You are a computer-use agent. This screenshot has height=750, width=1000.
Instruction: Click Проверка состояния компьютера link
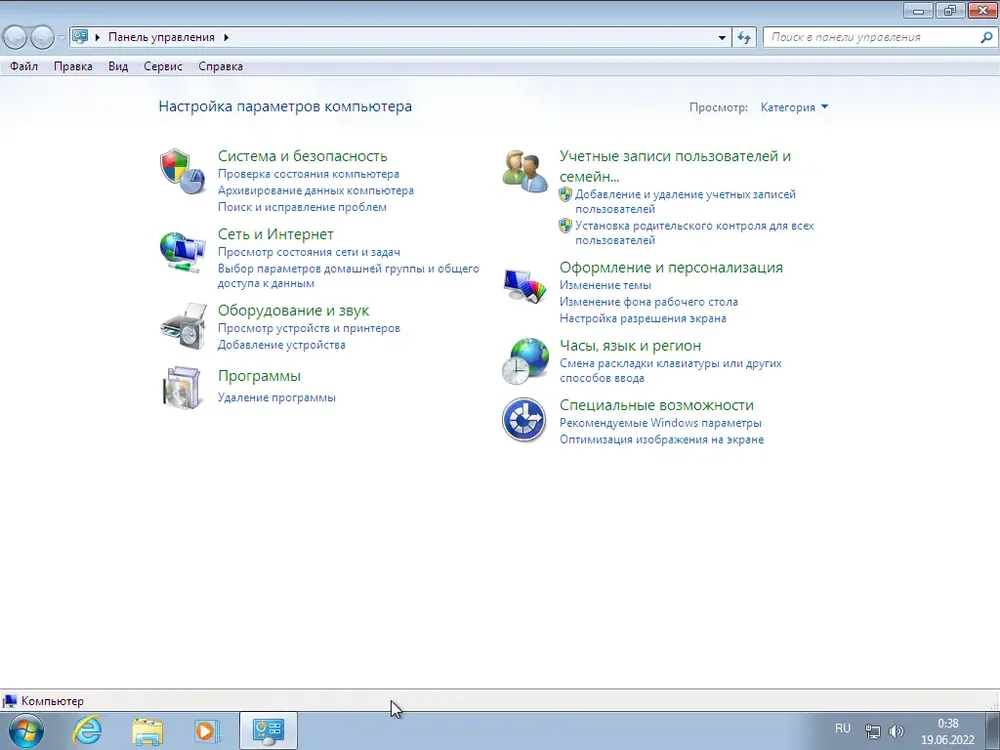click(309, 174)
